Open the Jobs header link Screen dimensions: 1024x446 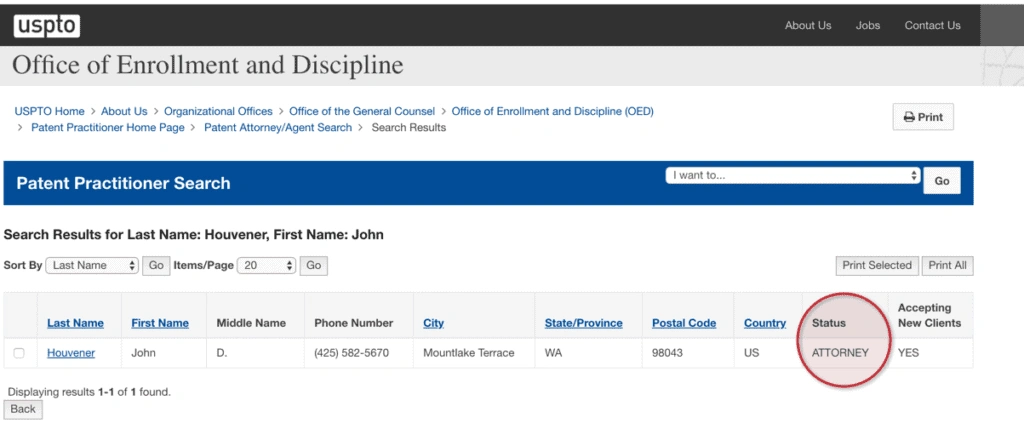868,25
